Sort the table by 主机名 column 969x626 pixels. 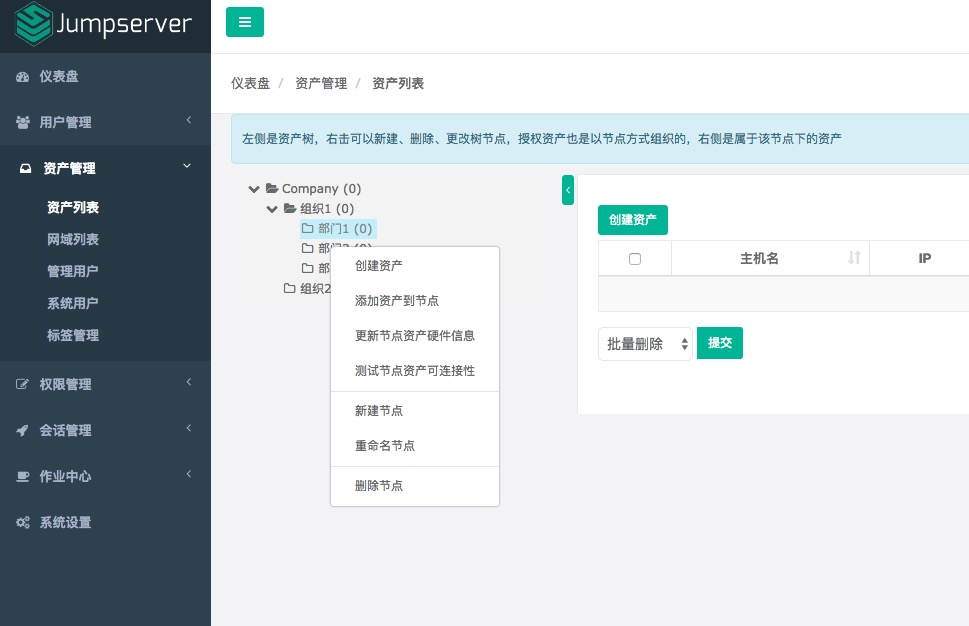pos(854,258)
